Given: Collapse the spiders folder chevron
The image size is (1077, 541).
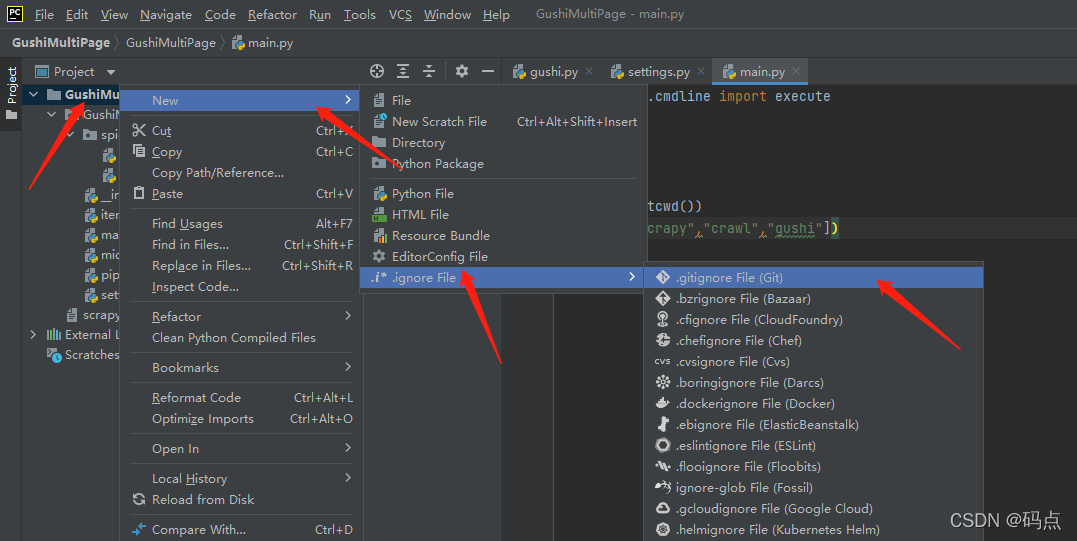Looking at the screenshot, I should tap(71, 135).
